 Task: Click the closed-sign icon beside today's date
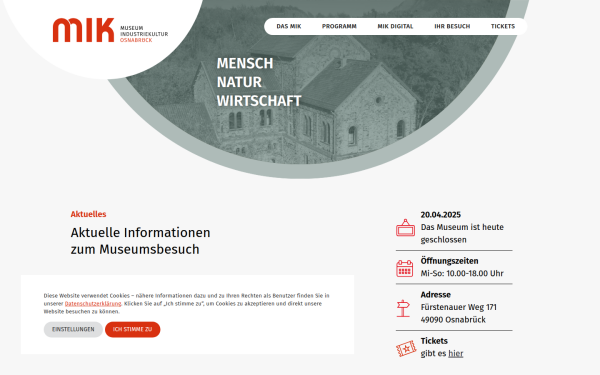tap(405, 228)
